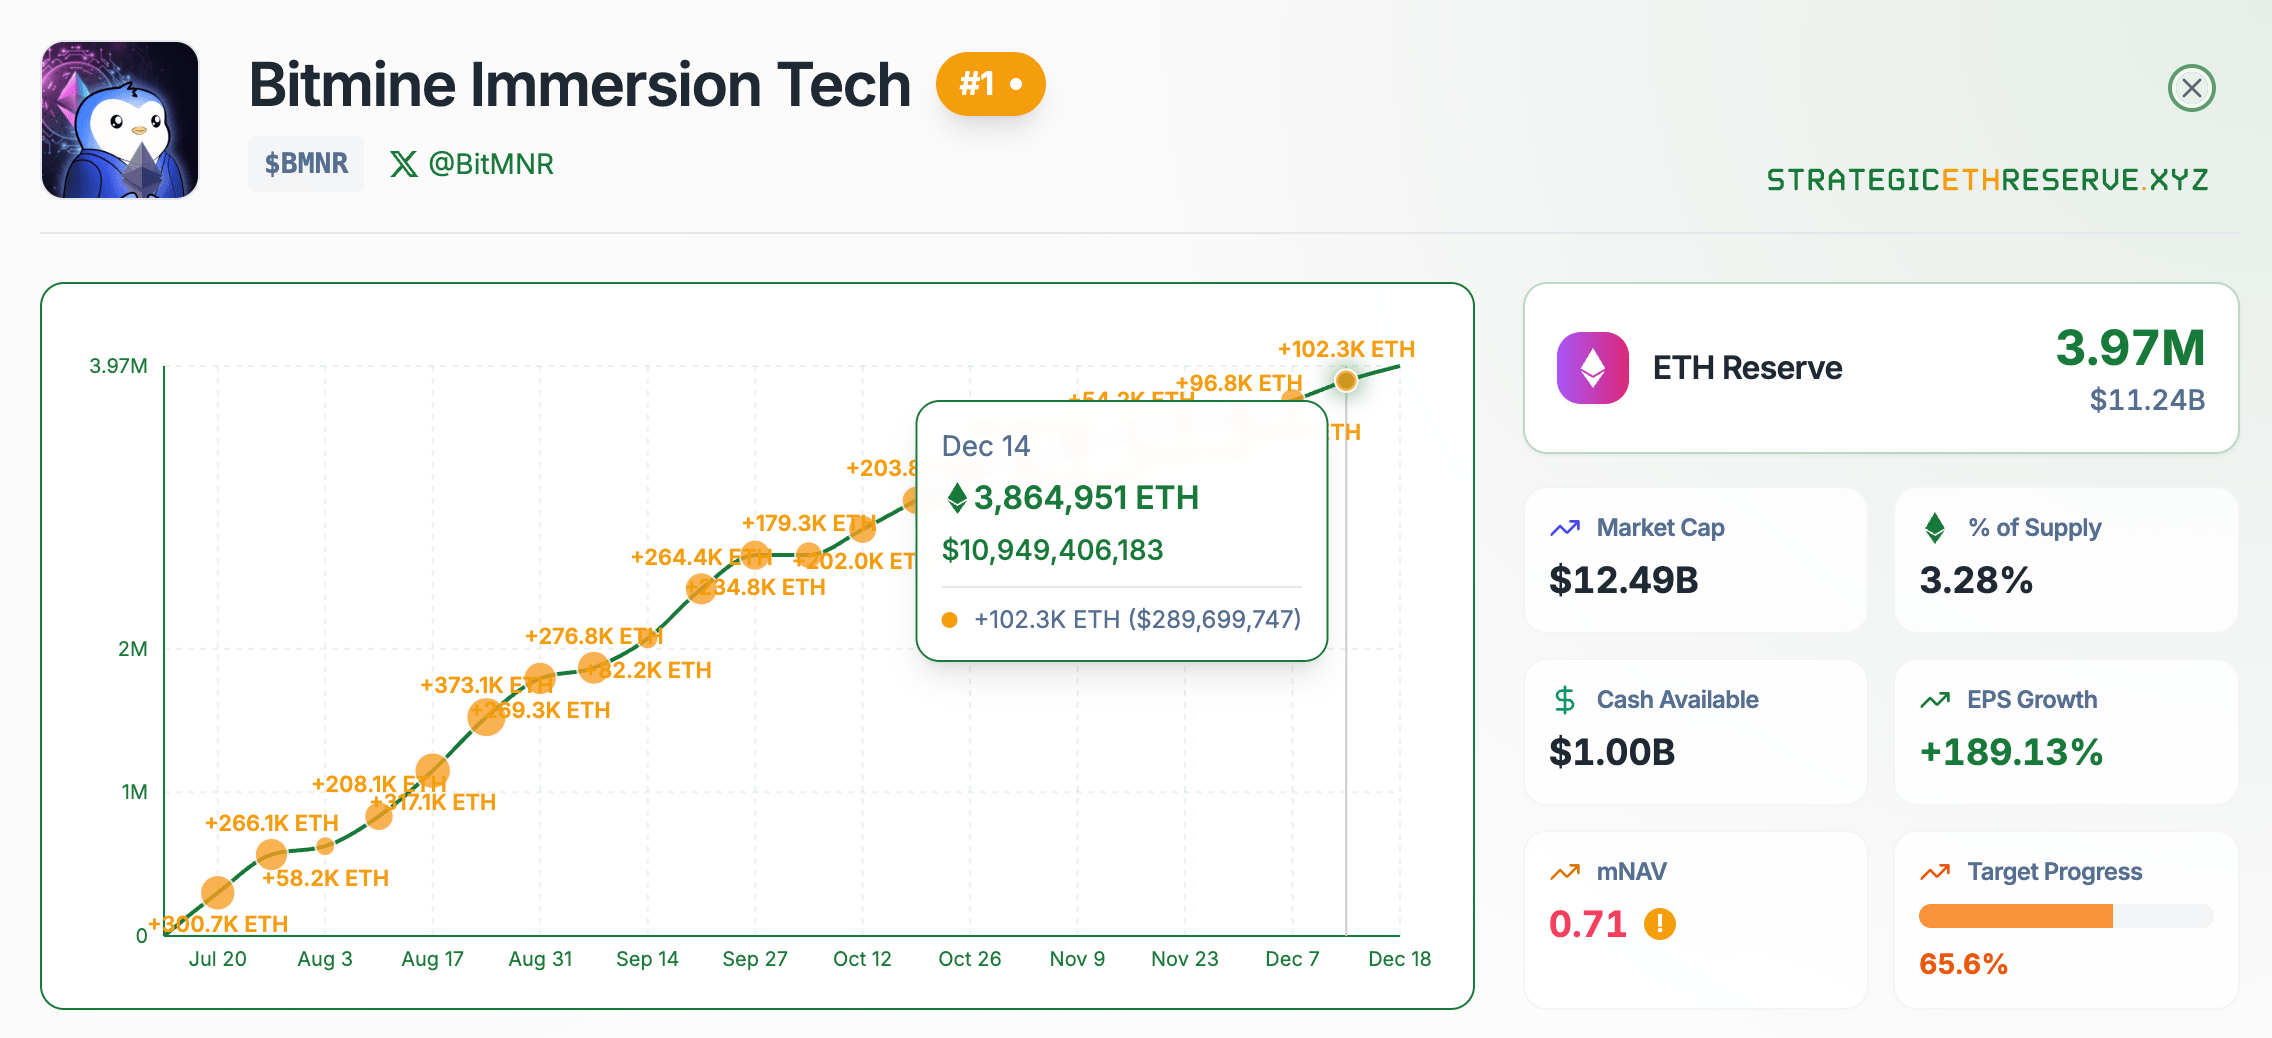Click the orange warning icon beside mNAV 0.71
The height and width of the screenshot is (1038, 2272).
(x=1660, y=925)
